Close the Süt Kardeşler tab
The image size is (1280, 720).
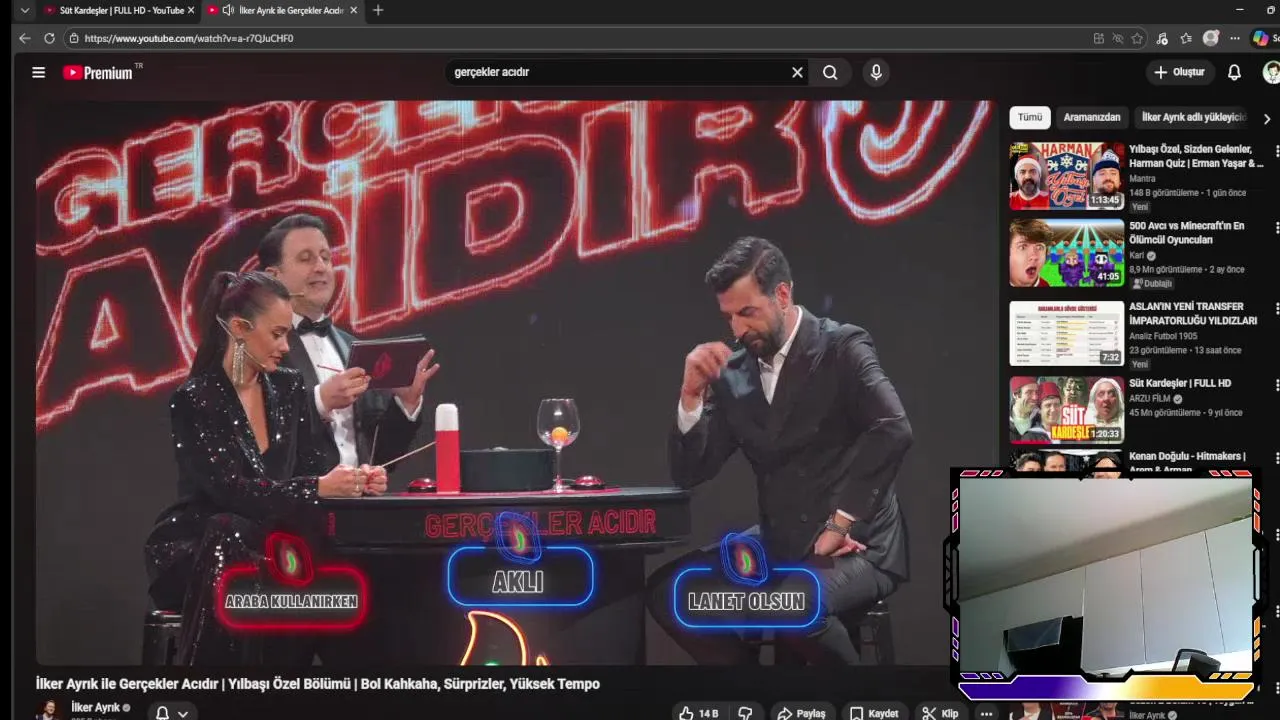point(191,10)
